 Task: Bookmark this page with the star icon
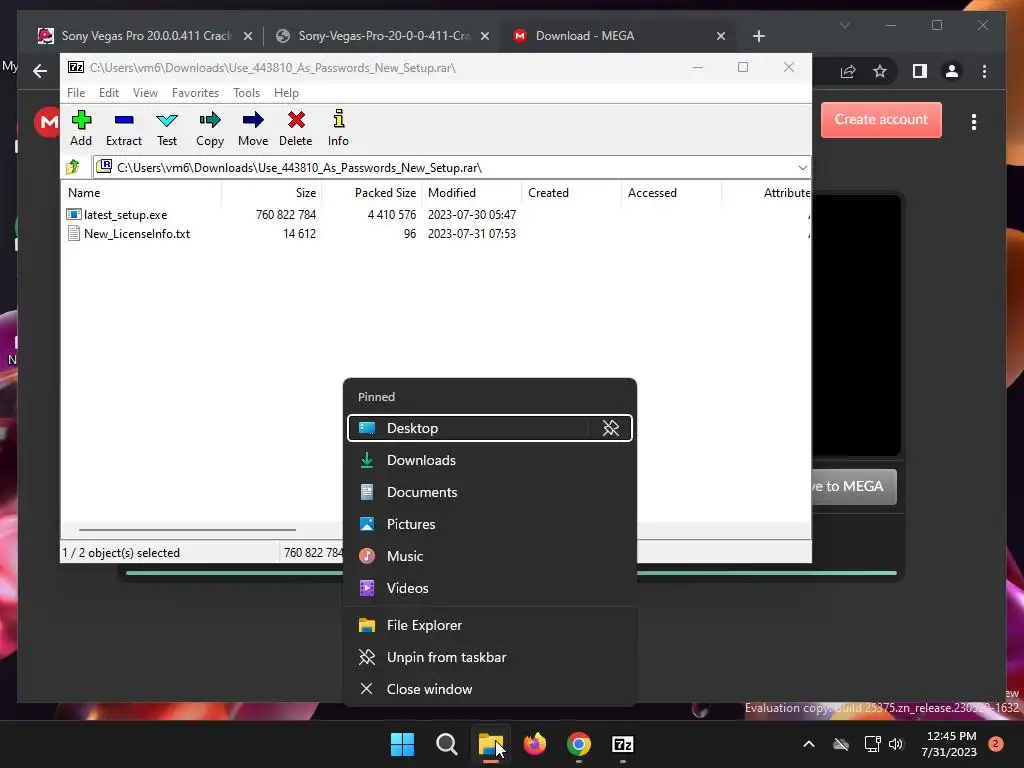click(880, 71)
